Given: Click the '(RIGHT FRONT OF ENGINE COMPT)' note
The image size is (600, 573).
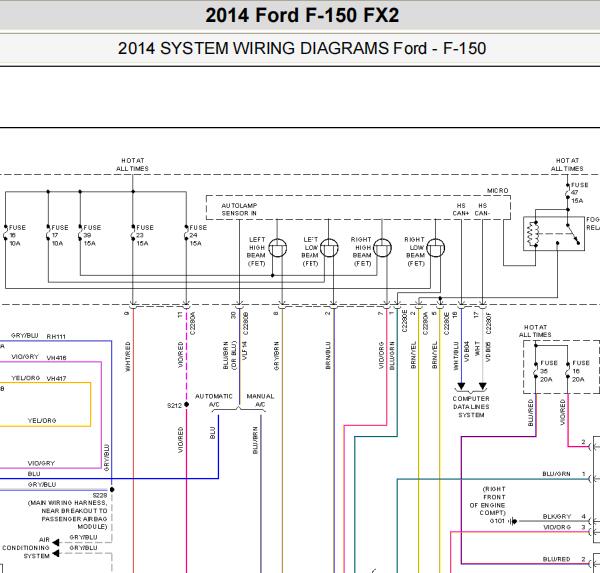Looking at the screenshot, I should coord(488,501).
